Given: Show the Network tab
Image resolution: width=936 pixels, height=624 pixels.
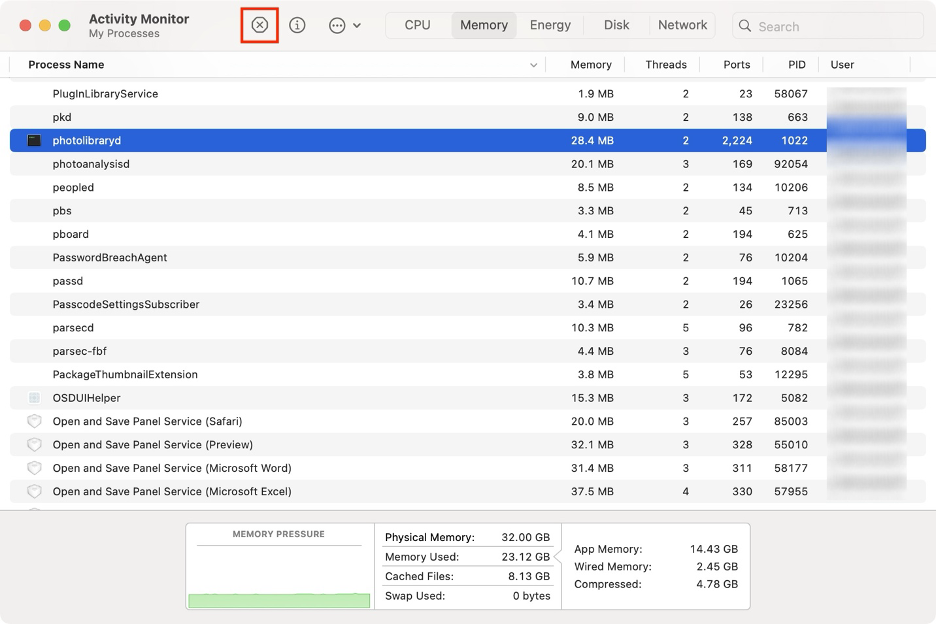Looking at the screenshot, I should pyautogui.click(x=683, y=25).
